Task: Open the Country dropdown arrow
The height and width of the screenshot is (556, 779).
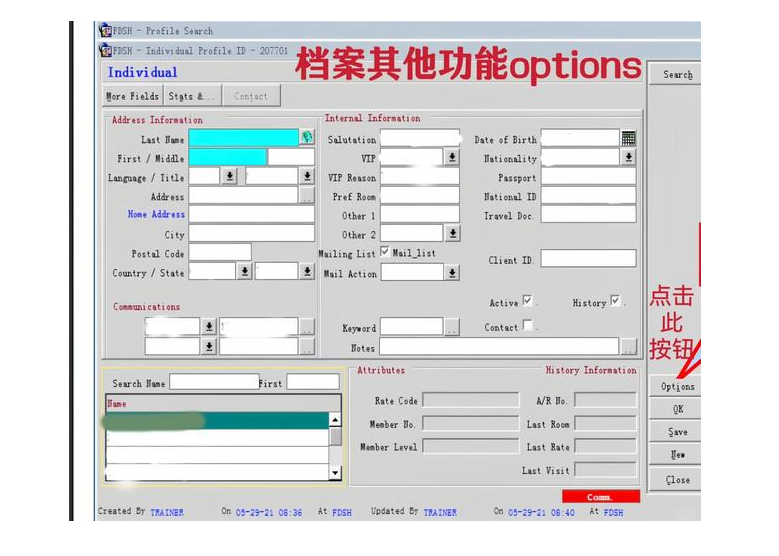Action: click(x=244, y=272)
